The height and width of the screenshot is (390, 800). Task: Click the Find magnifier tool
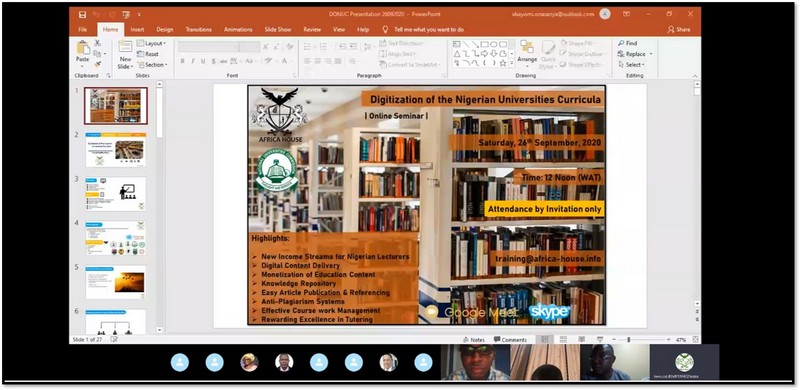pos(627,43)
